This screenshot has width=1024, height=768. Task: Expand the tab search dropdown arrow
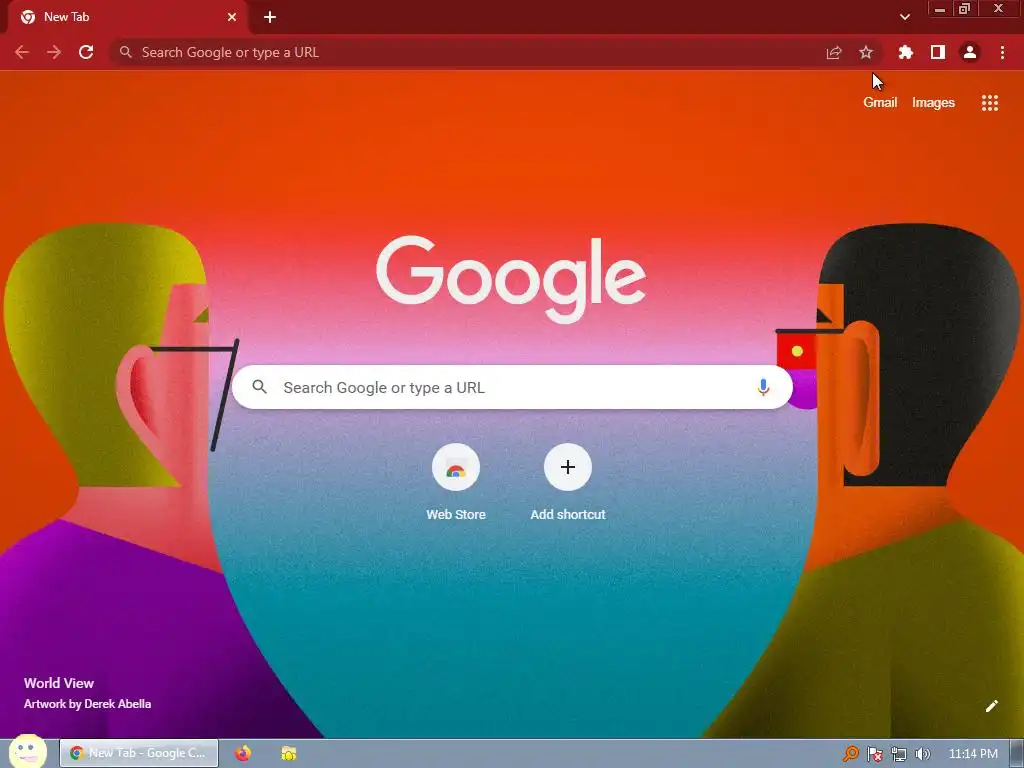click(904, 17)
